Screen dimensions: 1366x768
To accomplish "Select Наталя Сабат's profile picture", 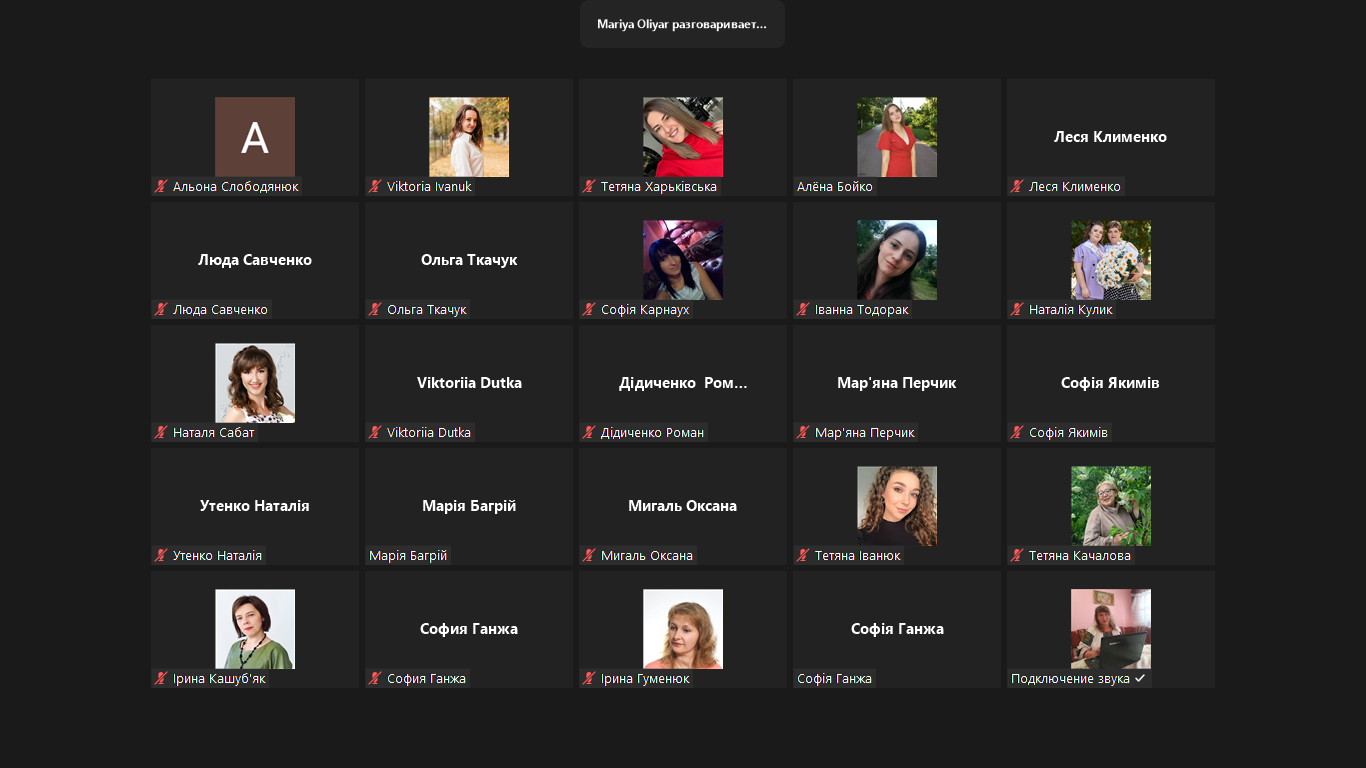I will [255, 383].
